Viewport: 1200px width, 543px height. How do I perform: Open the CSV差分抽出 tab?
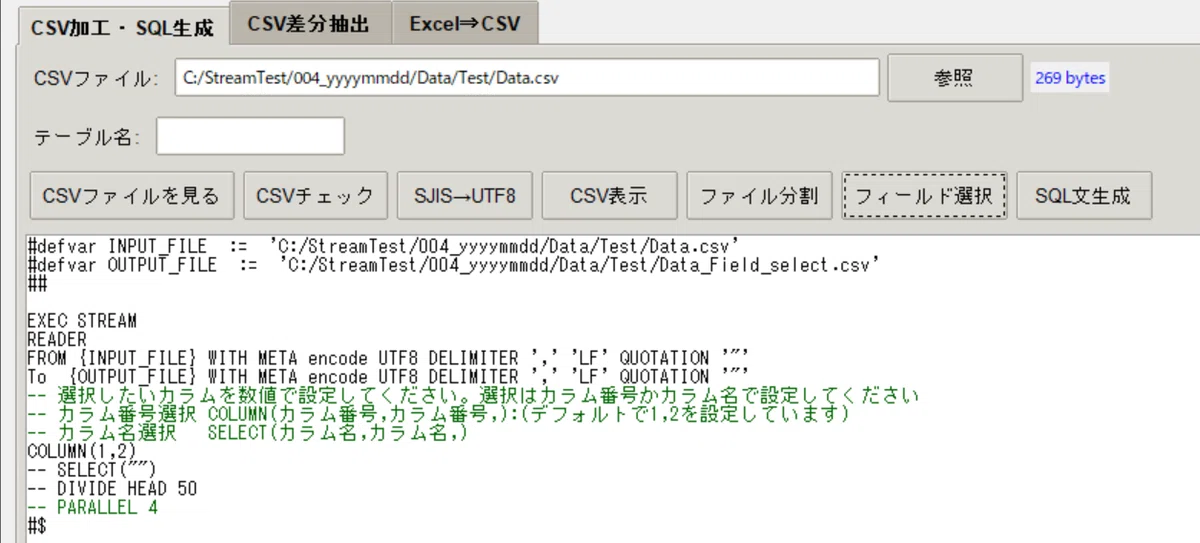point(308,24)
